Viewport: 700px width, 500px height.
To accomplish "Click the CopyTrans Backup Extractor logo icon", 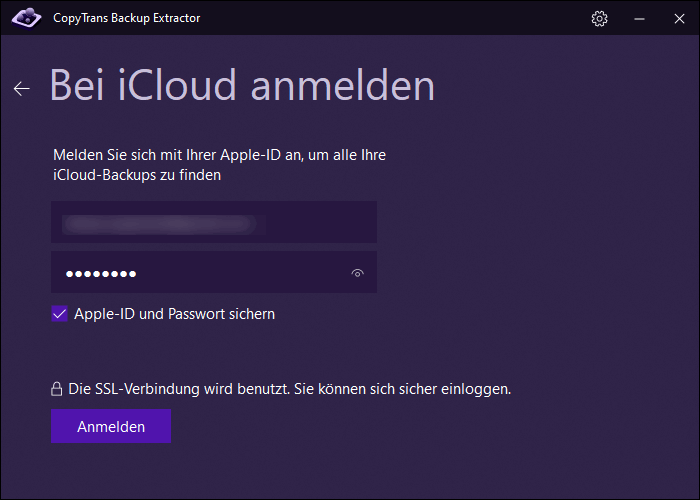I will click(26, 18).
